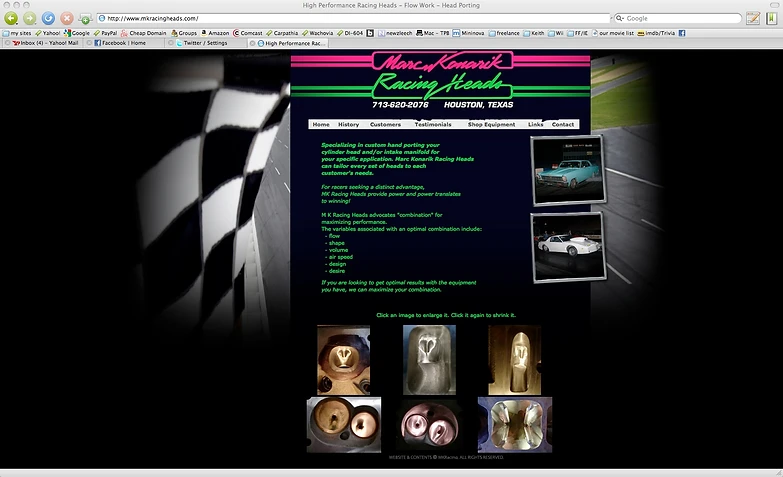
Task: Open the Cheap Domain bookmark
Action: (143, 33)
